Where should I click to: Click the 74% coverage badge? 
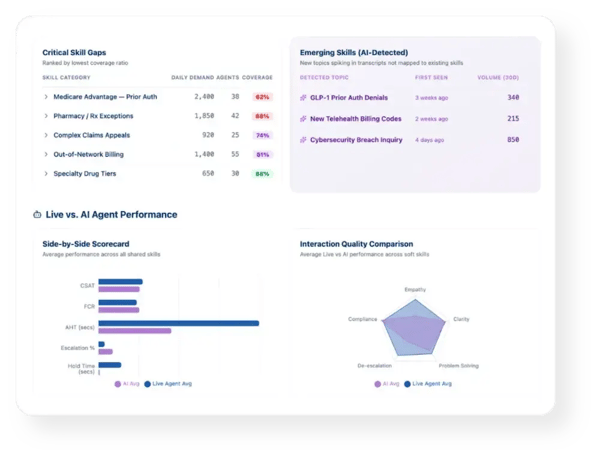coord(262,135)
